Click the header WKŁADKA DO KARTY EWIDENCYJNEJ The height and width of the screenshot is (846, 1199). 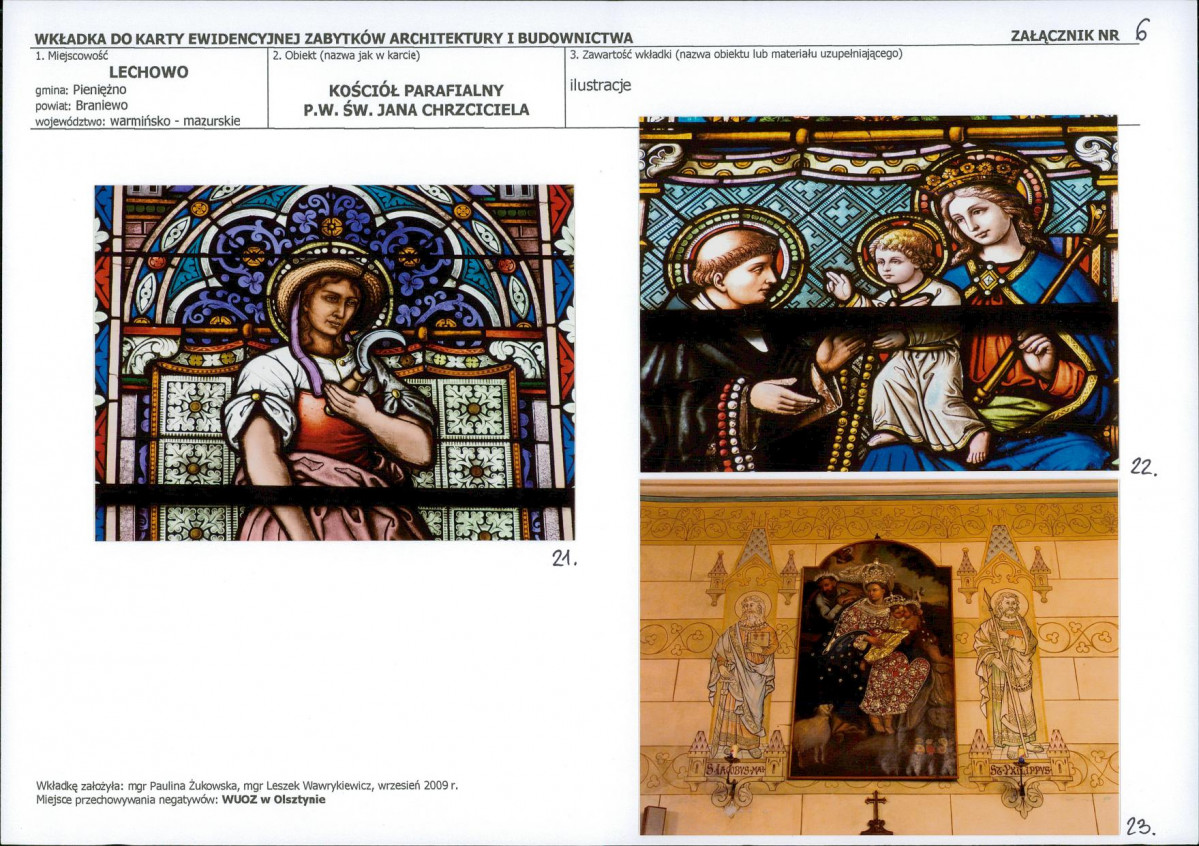(x=334, y=38)
